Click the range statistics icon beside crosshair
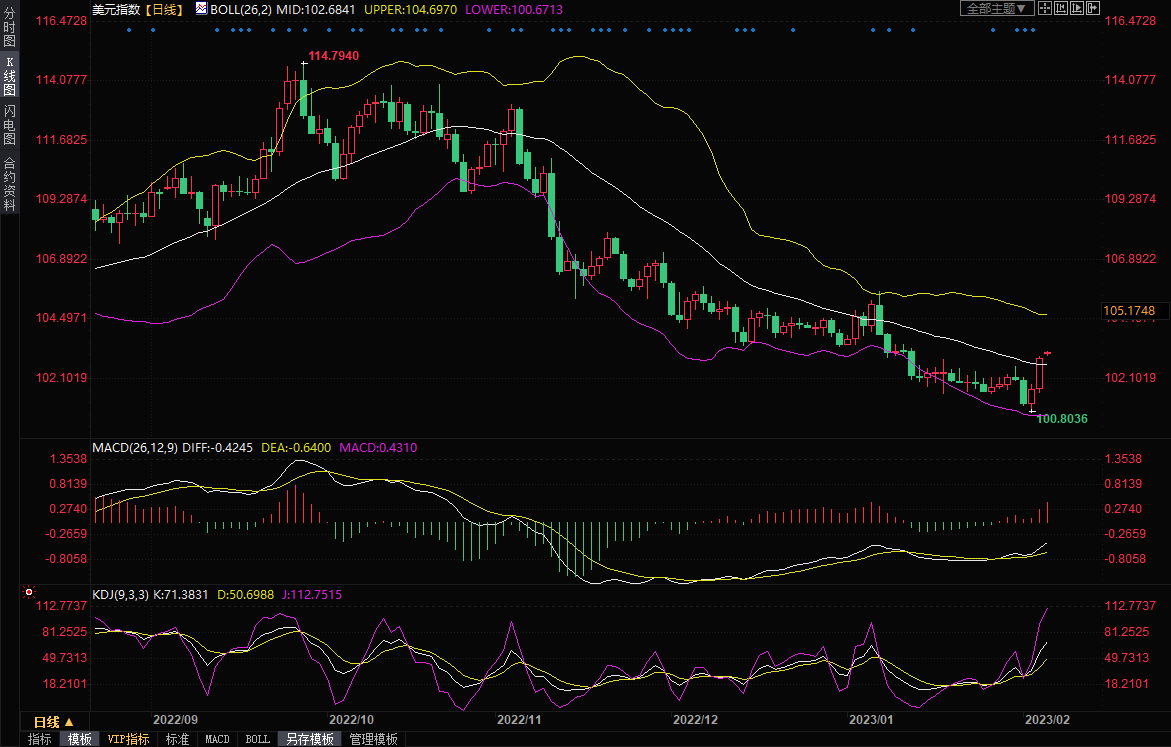1171x747 pixels. (1060, 8)
